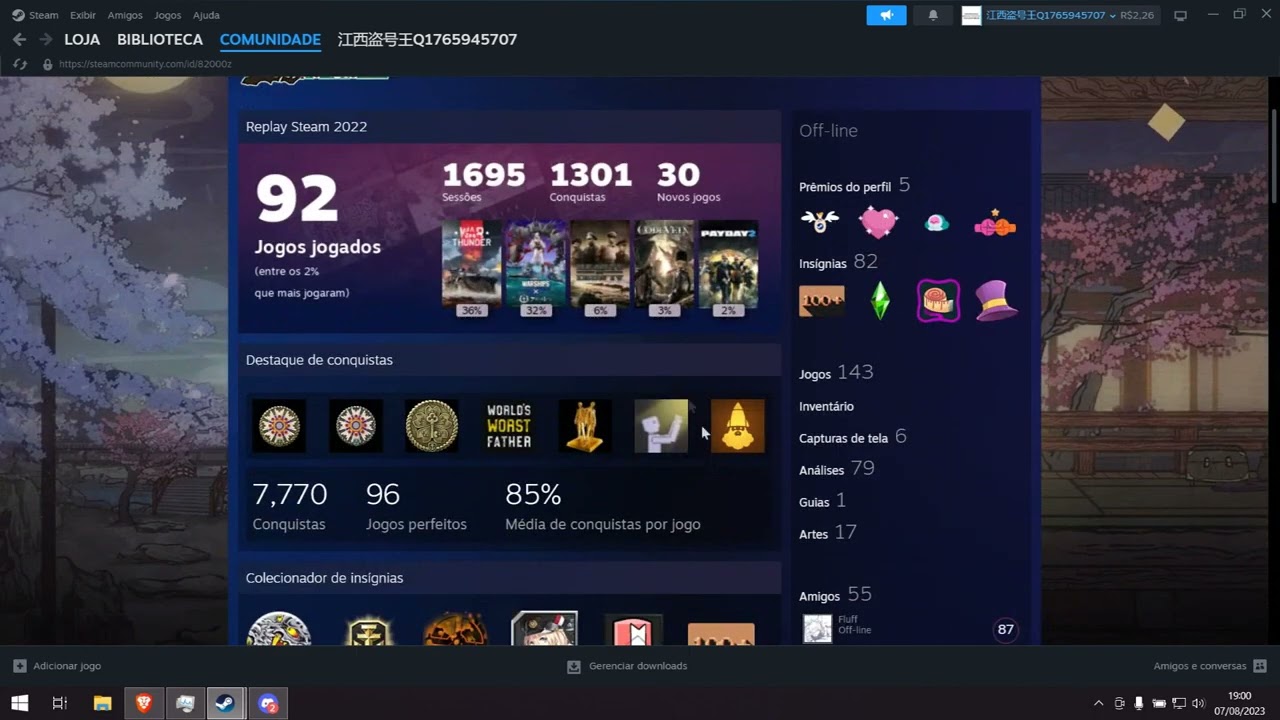Image resolution: width=1280 pixels, height=720 pixels.
Task: Open Gerenciar downloads
Action: (638, 666)
